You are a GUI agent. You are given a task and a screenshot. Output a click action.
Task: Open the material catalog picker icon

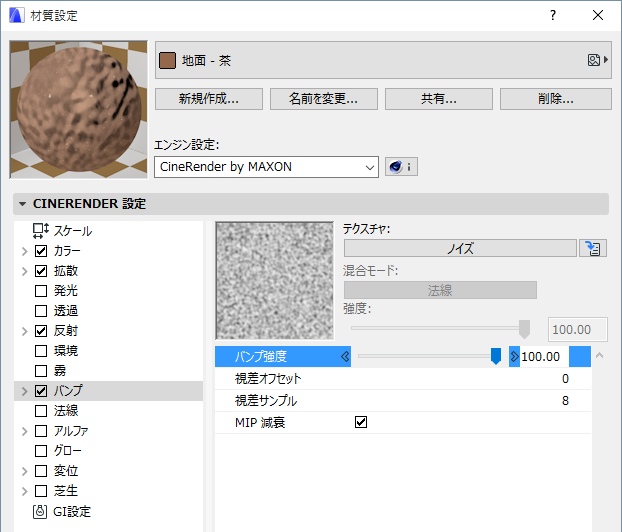click(x=598, y=60)
